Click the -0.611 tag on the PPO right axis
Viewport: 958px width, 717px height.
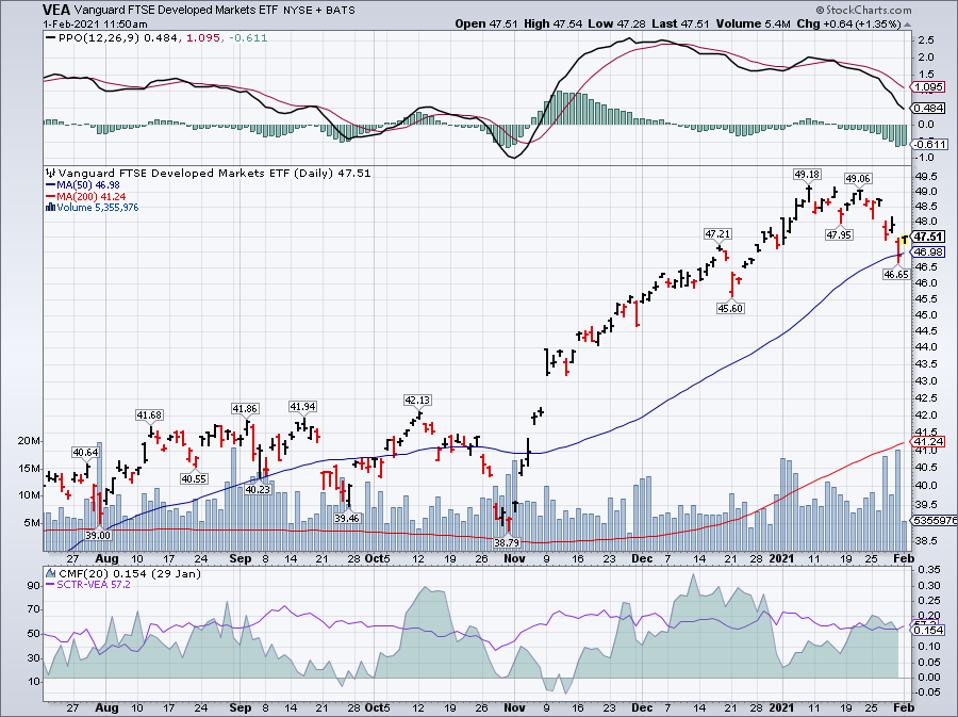pyautogui.click(x=929, y=144)
